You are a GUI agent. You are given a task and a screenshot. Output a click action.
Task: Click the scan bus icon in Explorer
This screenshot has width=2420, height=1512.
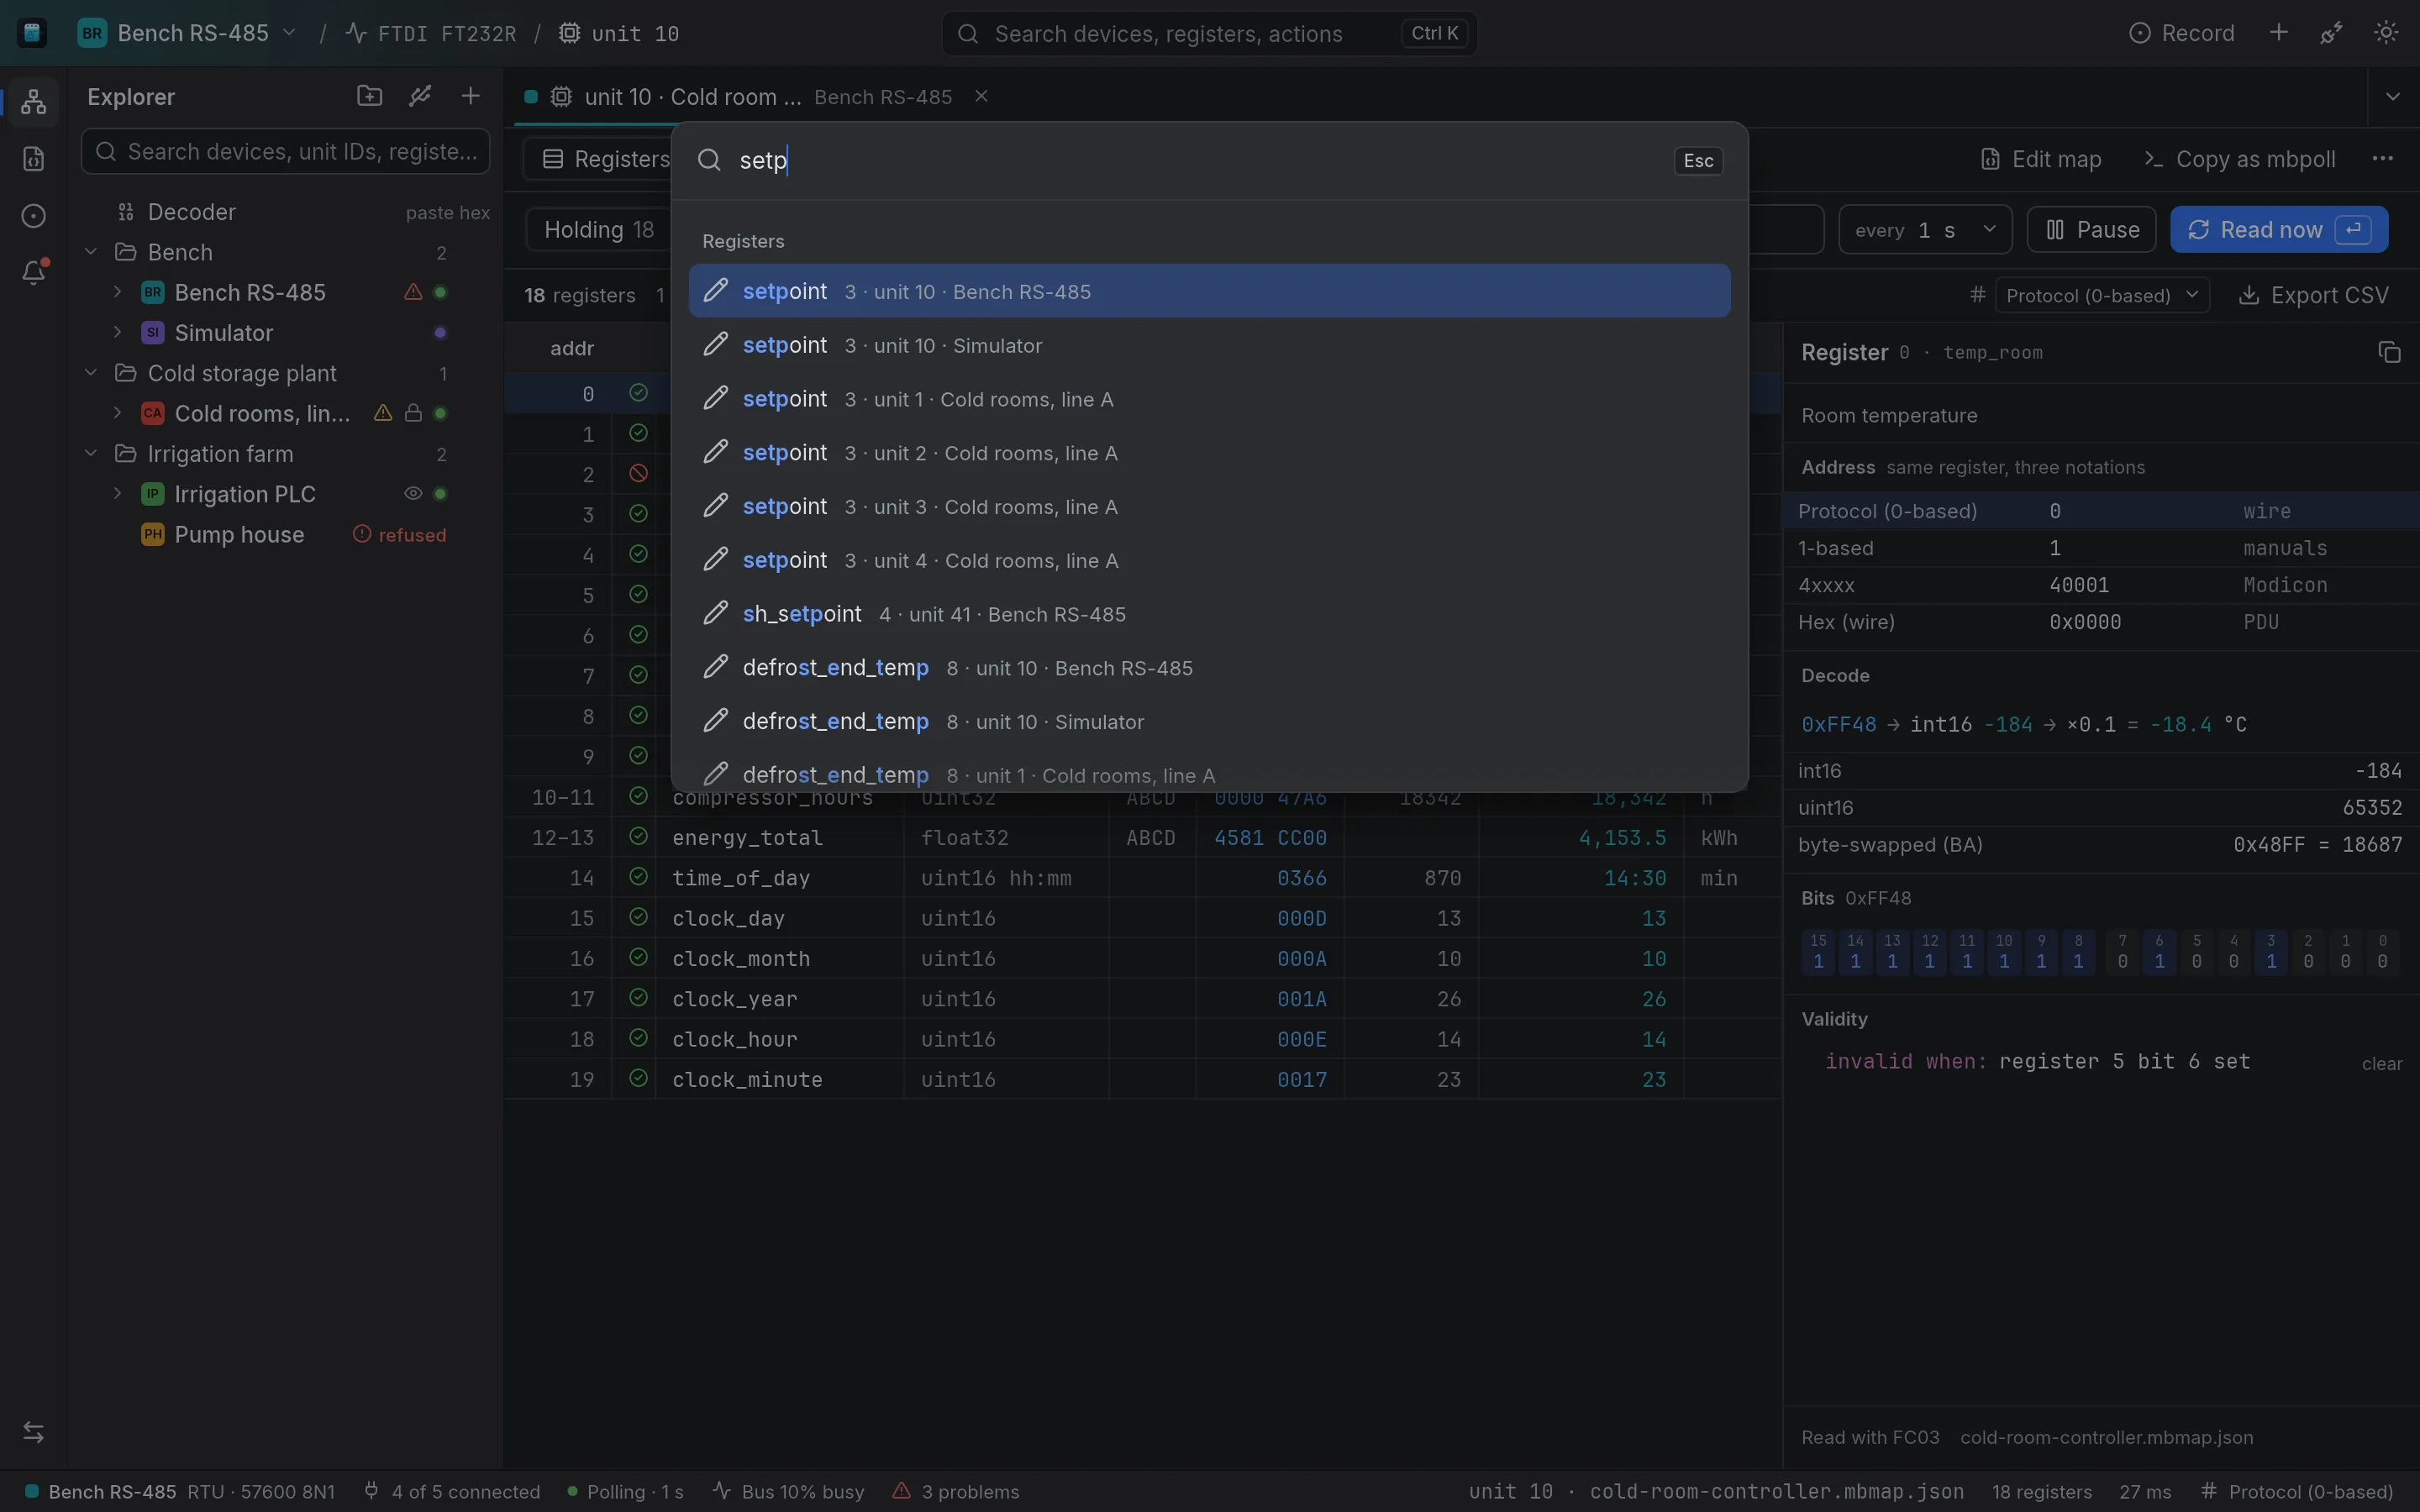pos(420,96)
